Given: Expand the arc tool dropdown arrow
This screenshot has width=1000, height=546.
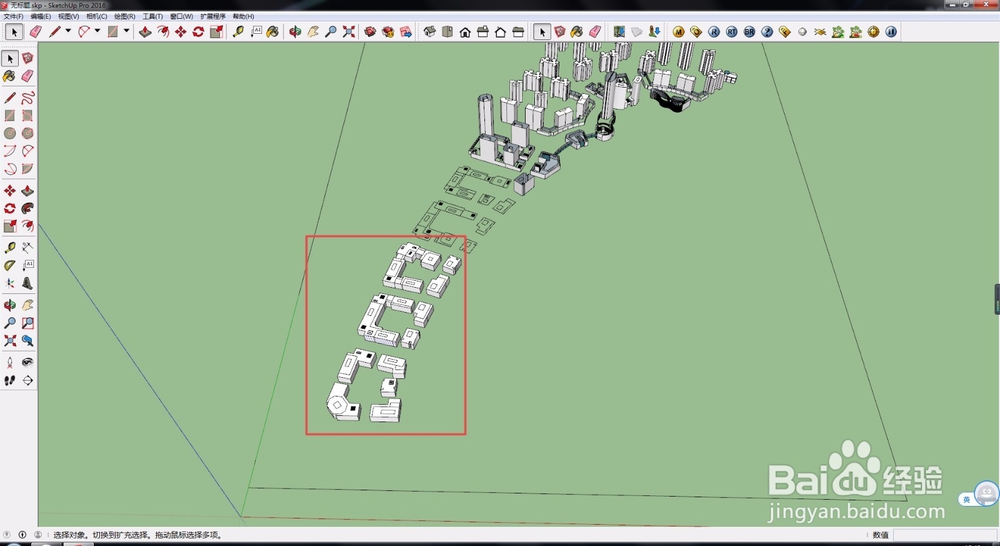Looking at the screenshot, I should pos(98,31).
